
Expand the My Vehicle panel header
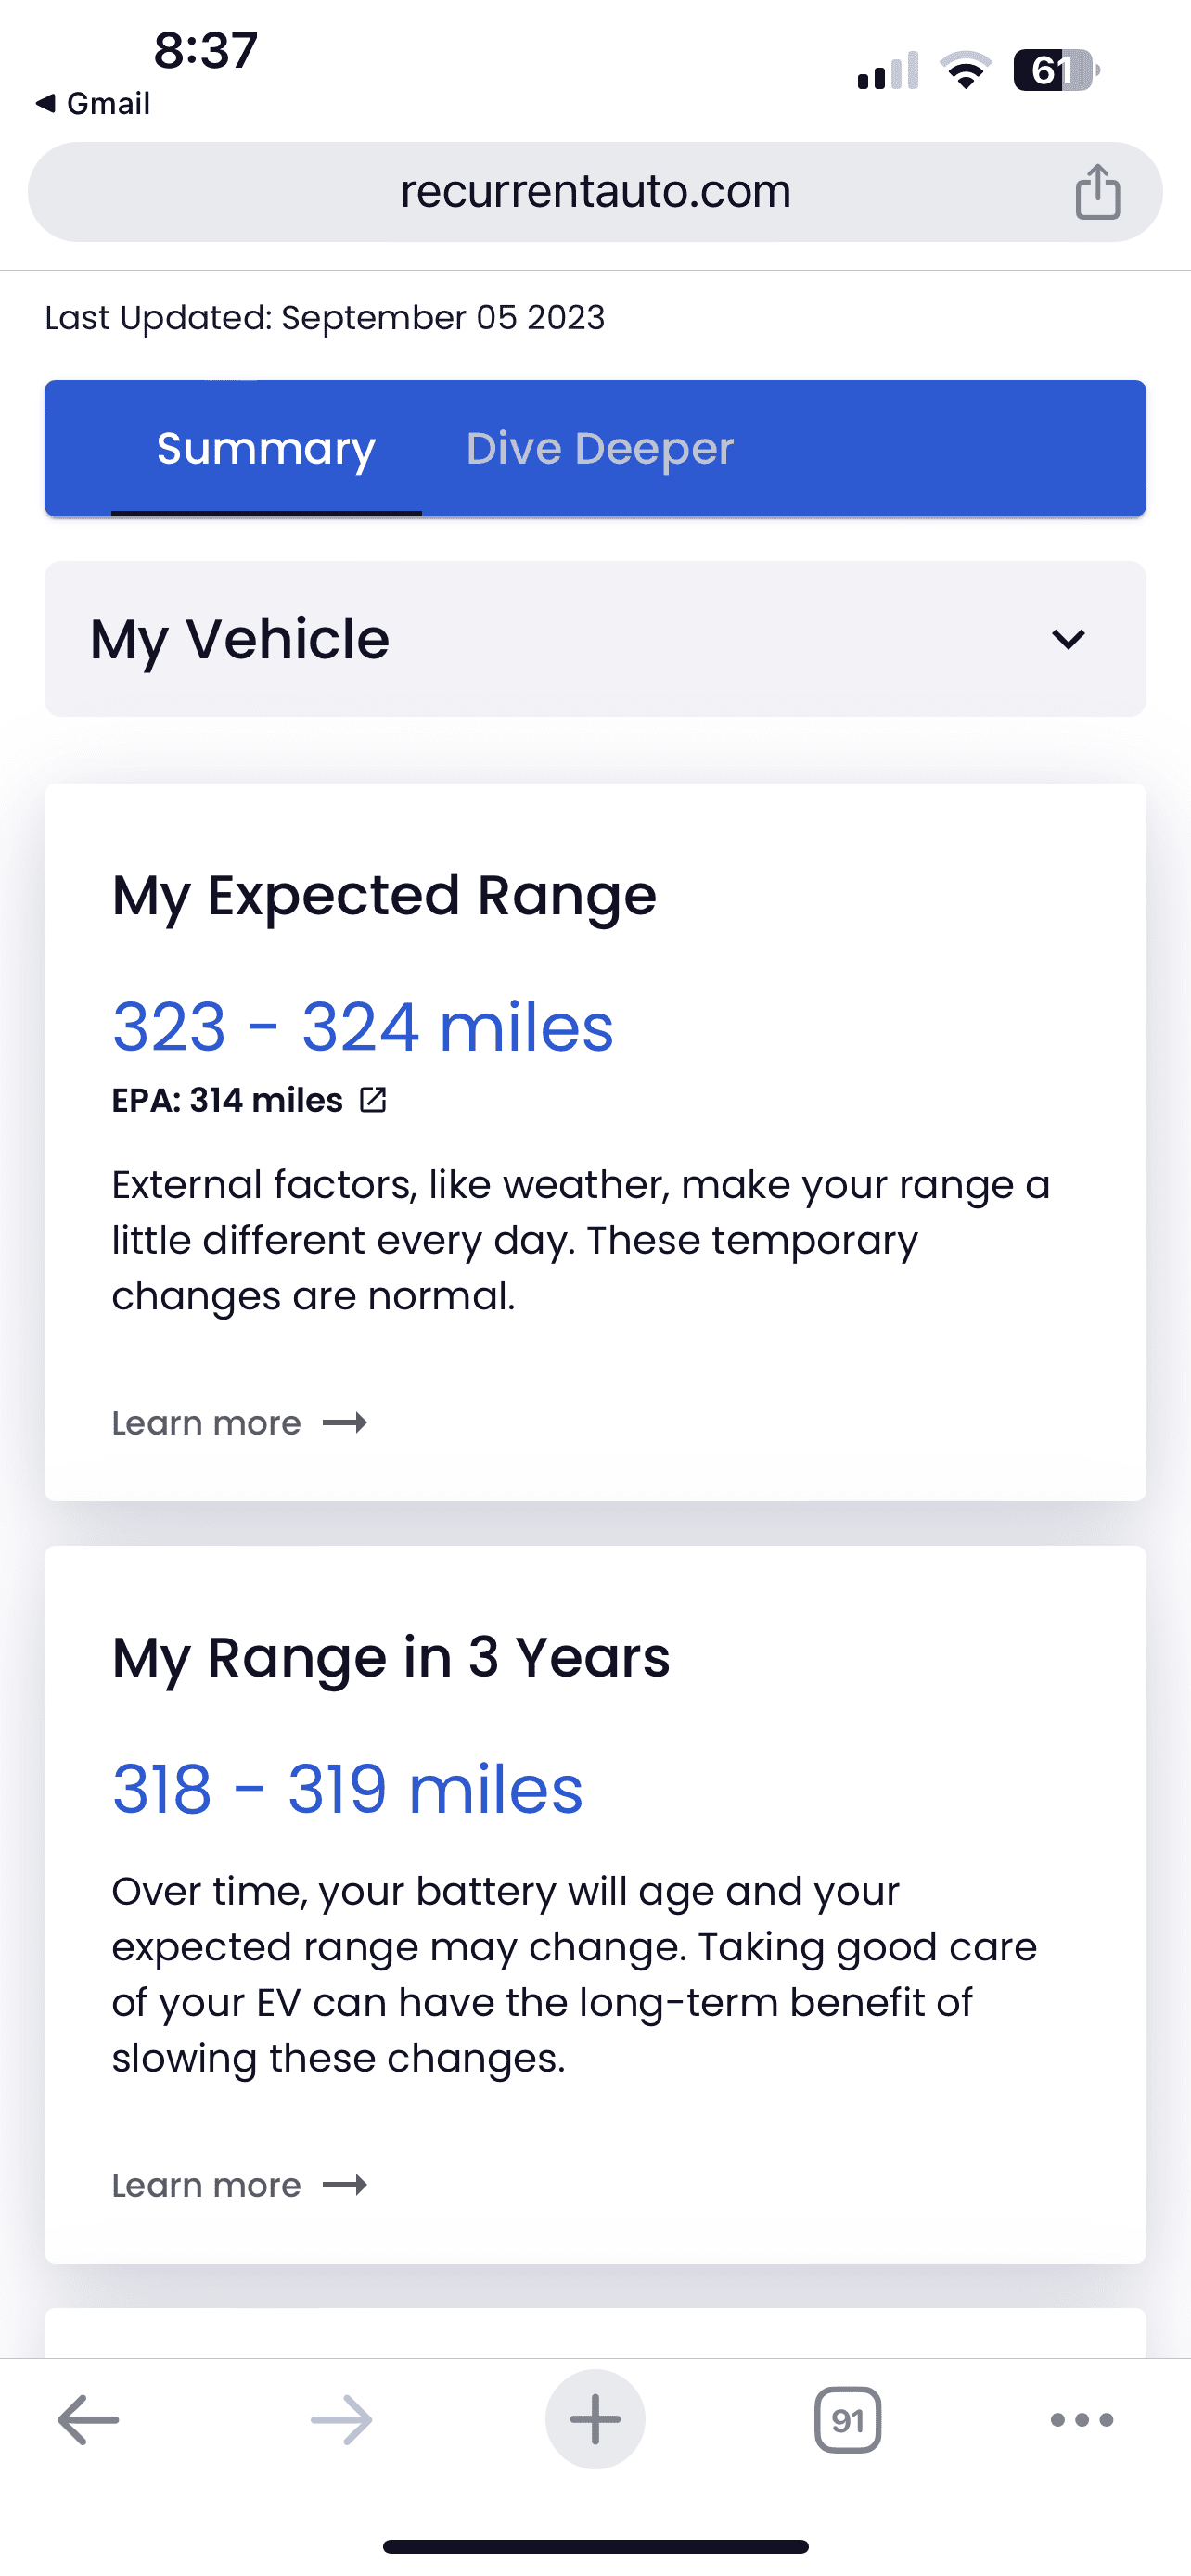[x=595, y=639]
